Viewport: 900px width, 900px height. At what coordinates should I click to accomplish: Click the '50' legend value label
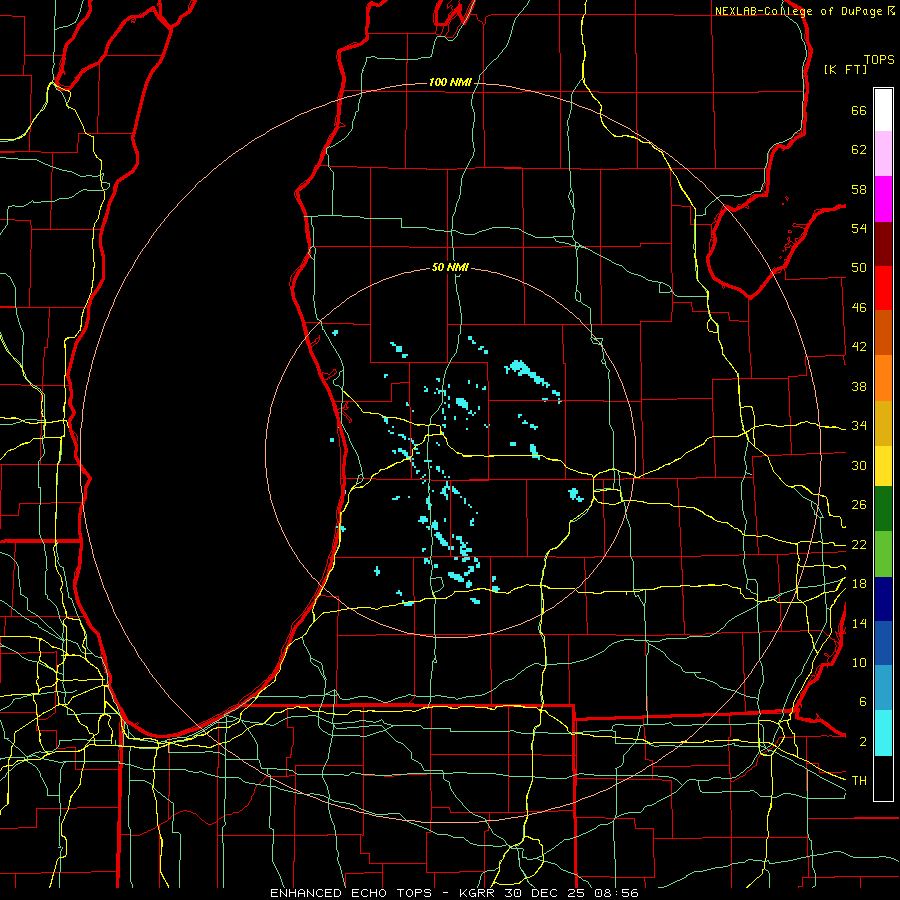(859, 268)
